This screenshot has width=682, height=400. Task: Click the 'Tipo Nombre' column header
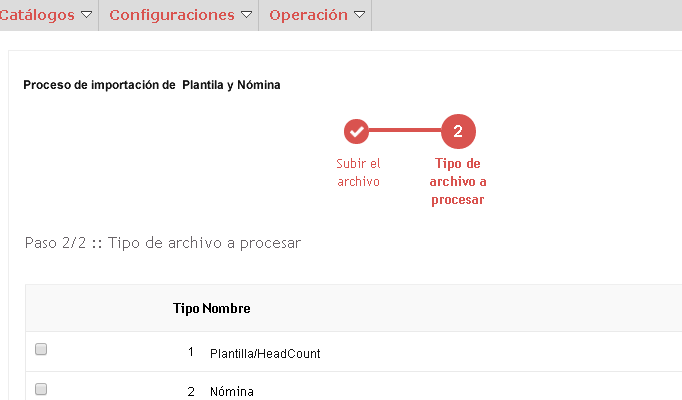pyautogui.click(x=211, y=308)
